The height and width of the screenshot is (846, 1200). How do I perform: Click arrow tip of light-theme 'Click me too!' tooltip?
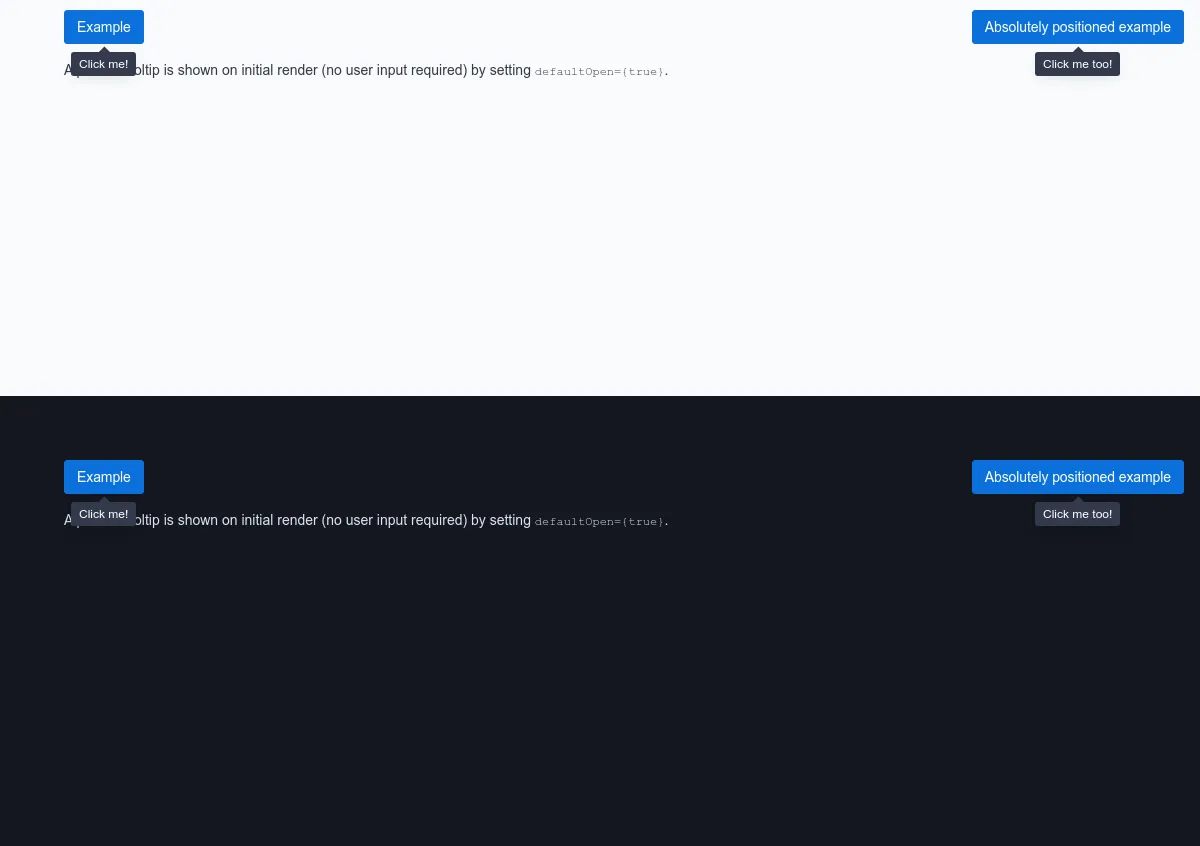[1078, 49]
